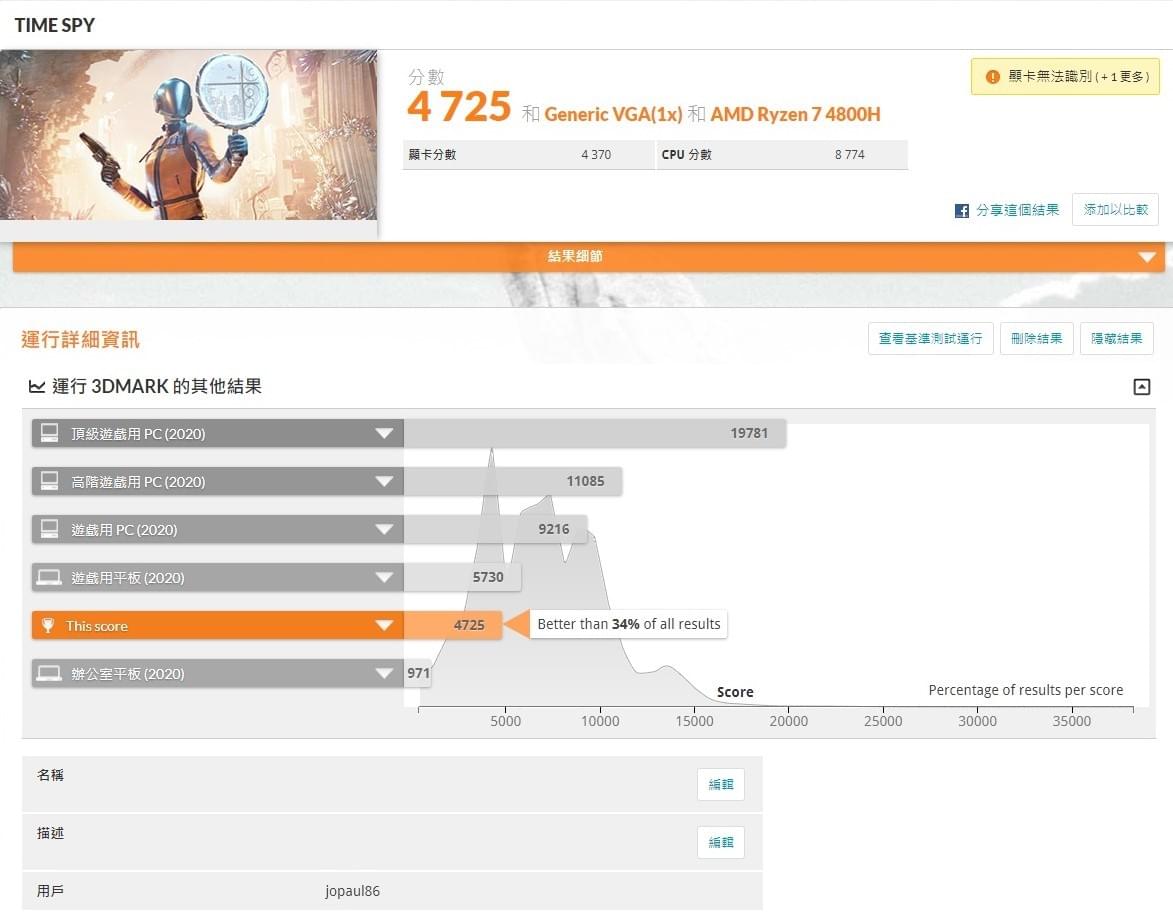Click the chart icon beside 運行 3DMARK heading
Viewport: 1173px width, 912px height.
37,387
